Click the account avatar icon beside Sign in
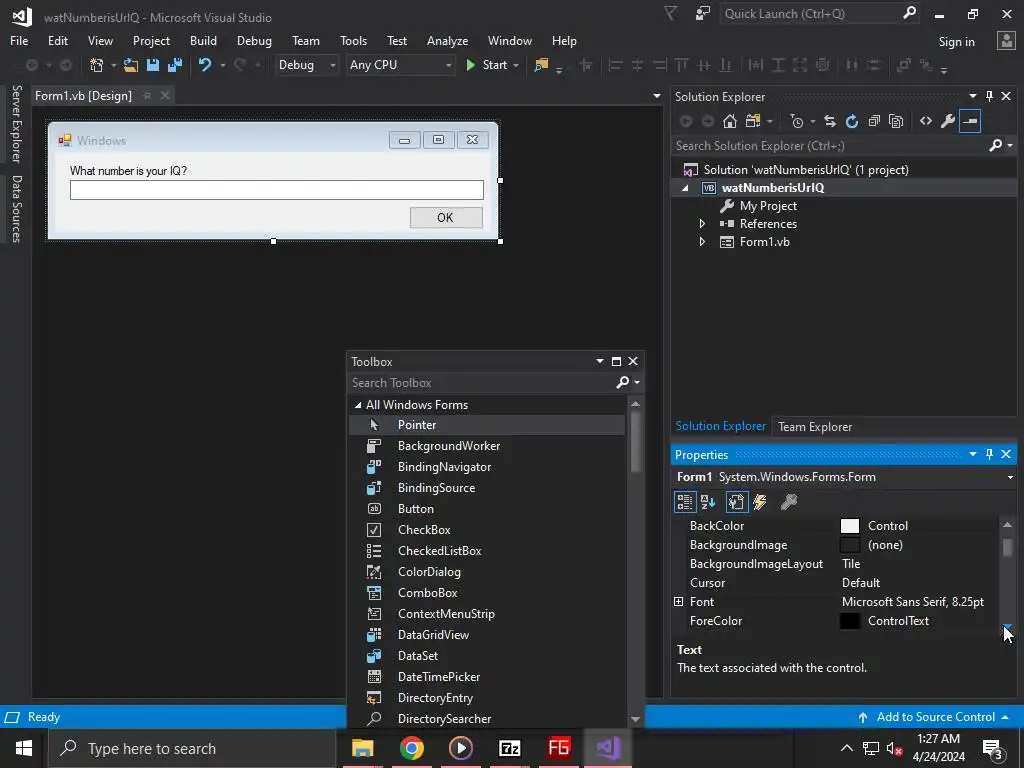Screen dimensions: 1024x768 click(x=1006, y=41)
